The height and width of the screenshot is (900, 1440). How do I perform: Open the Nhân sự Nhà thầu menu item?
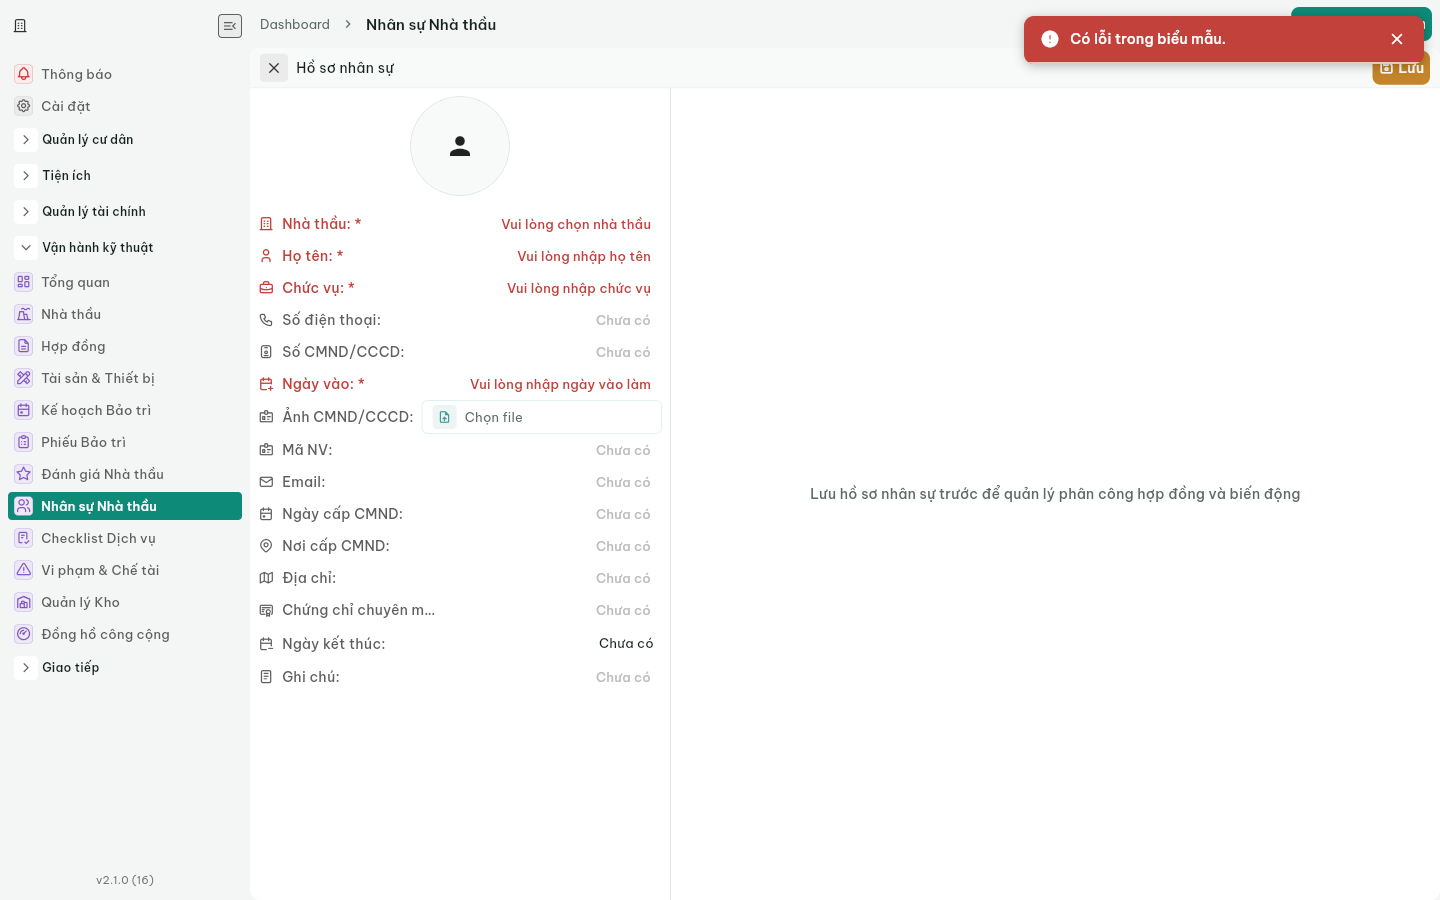click(x=125, y=506)
